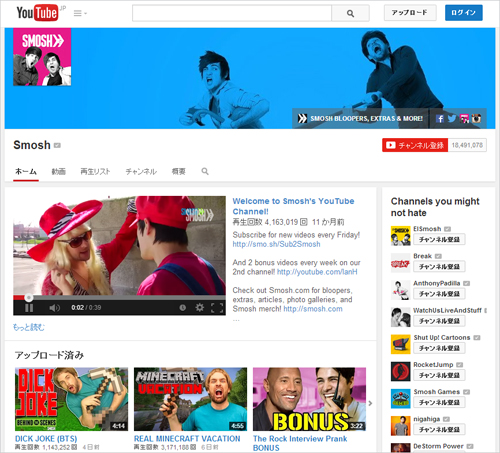This screenshot has height=453, width=500.
Task: Open the ElSmosh channel name link
Action: click(x=427, y=229)
